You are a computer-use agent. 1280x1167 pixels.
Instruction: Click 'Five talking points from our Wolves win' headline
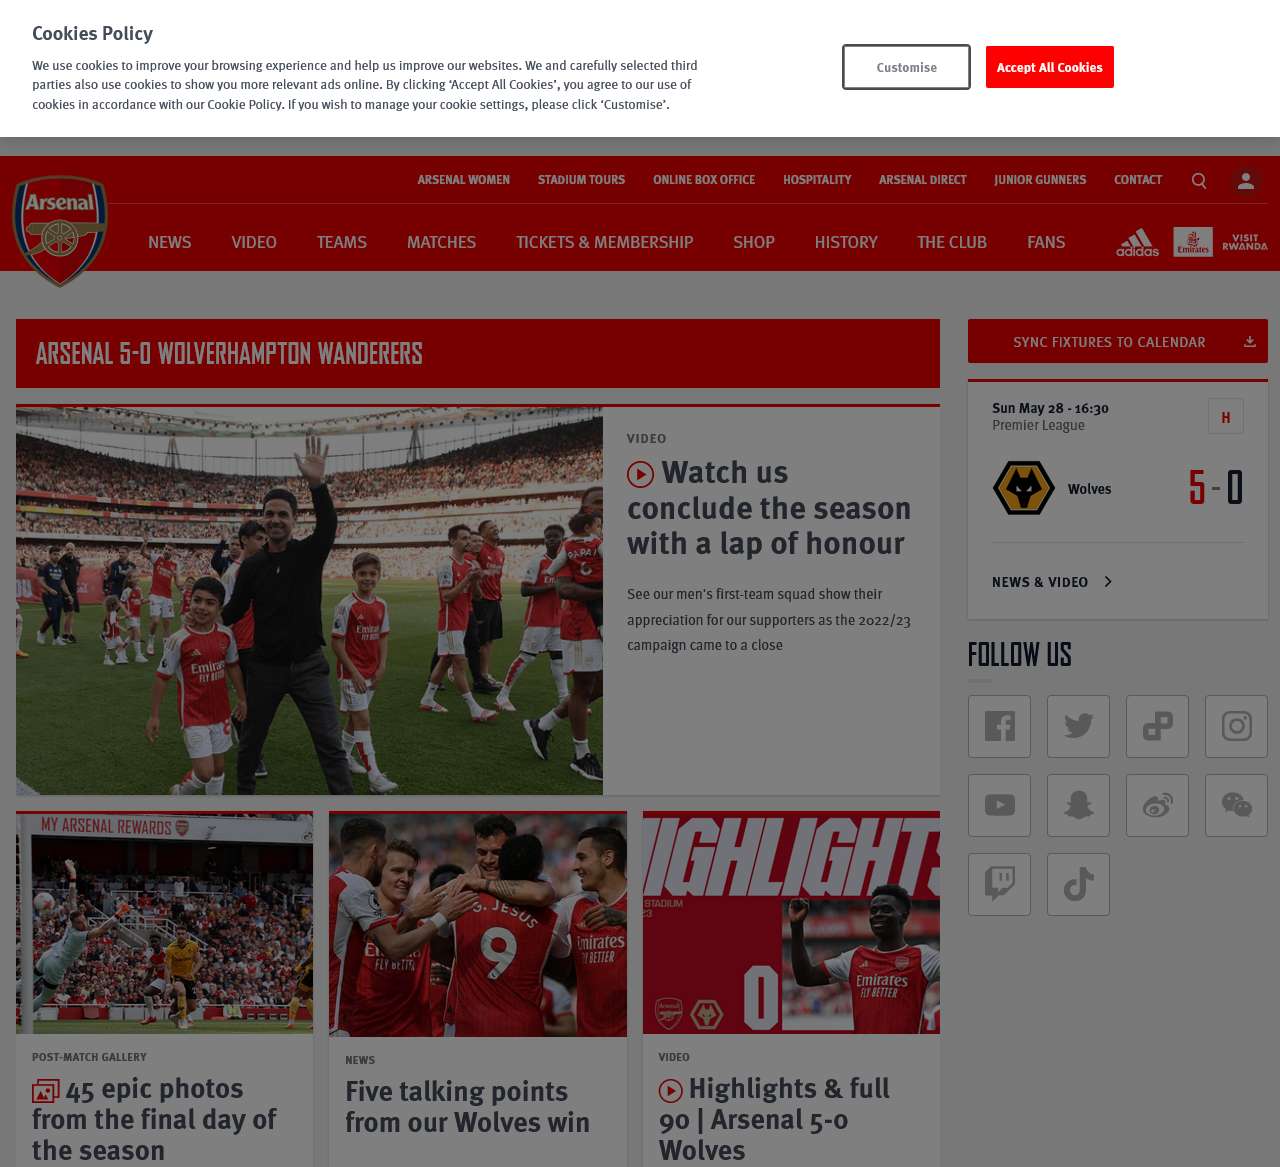(x=468, y=1107)
